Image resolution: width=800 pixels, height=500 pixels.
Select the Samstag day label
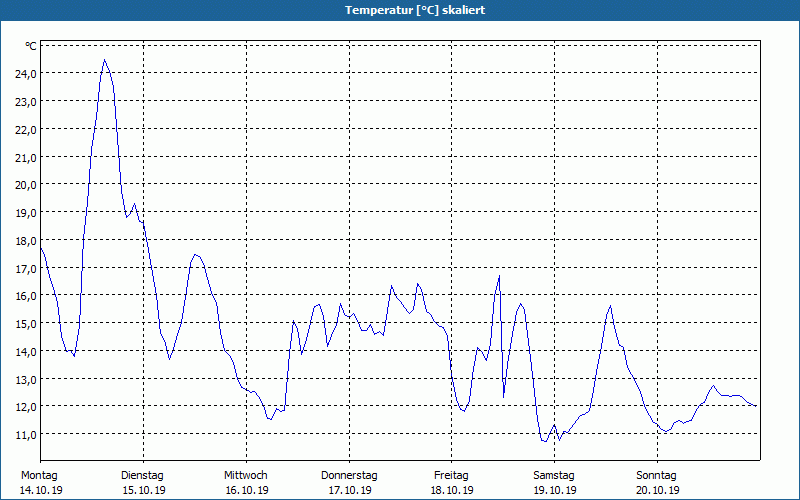point(554,475)
